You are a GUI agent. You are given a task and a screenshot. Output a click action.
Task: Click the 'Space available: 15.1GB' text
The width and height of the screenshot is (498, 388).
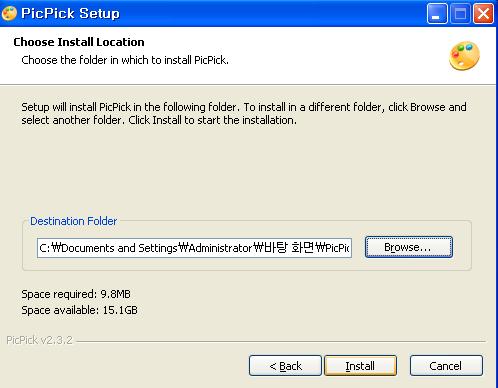[x=79, y=310]
